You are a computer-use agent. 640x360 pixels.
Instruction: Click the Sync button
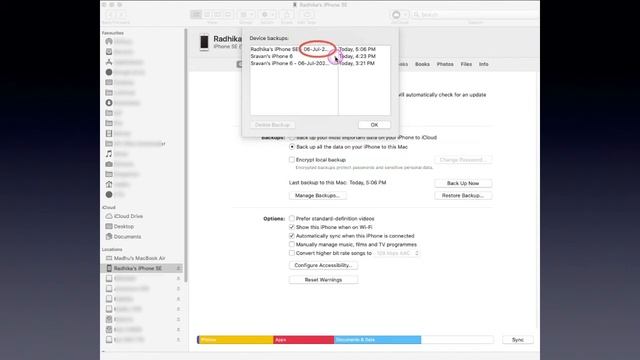pyautogui.click(x=518, y=340)
